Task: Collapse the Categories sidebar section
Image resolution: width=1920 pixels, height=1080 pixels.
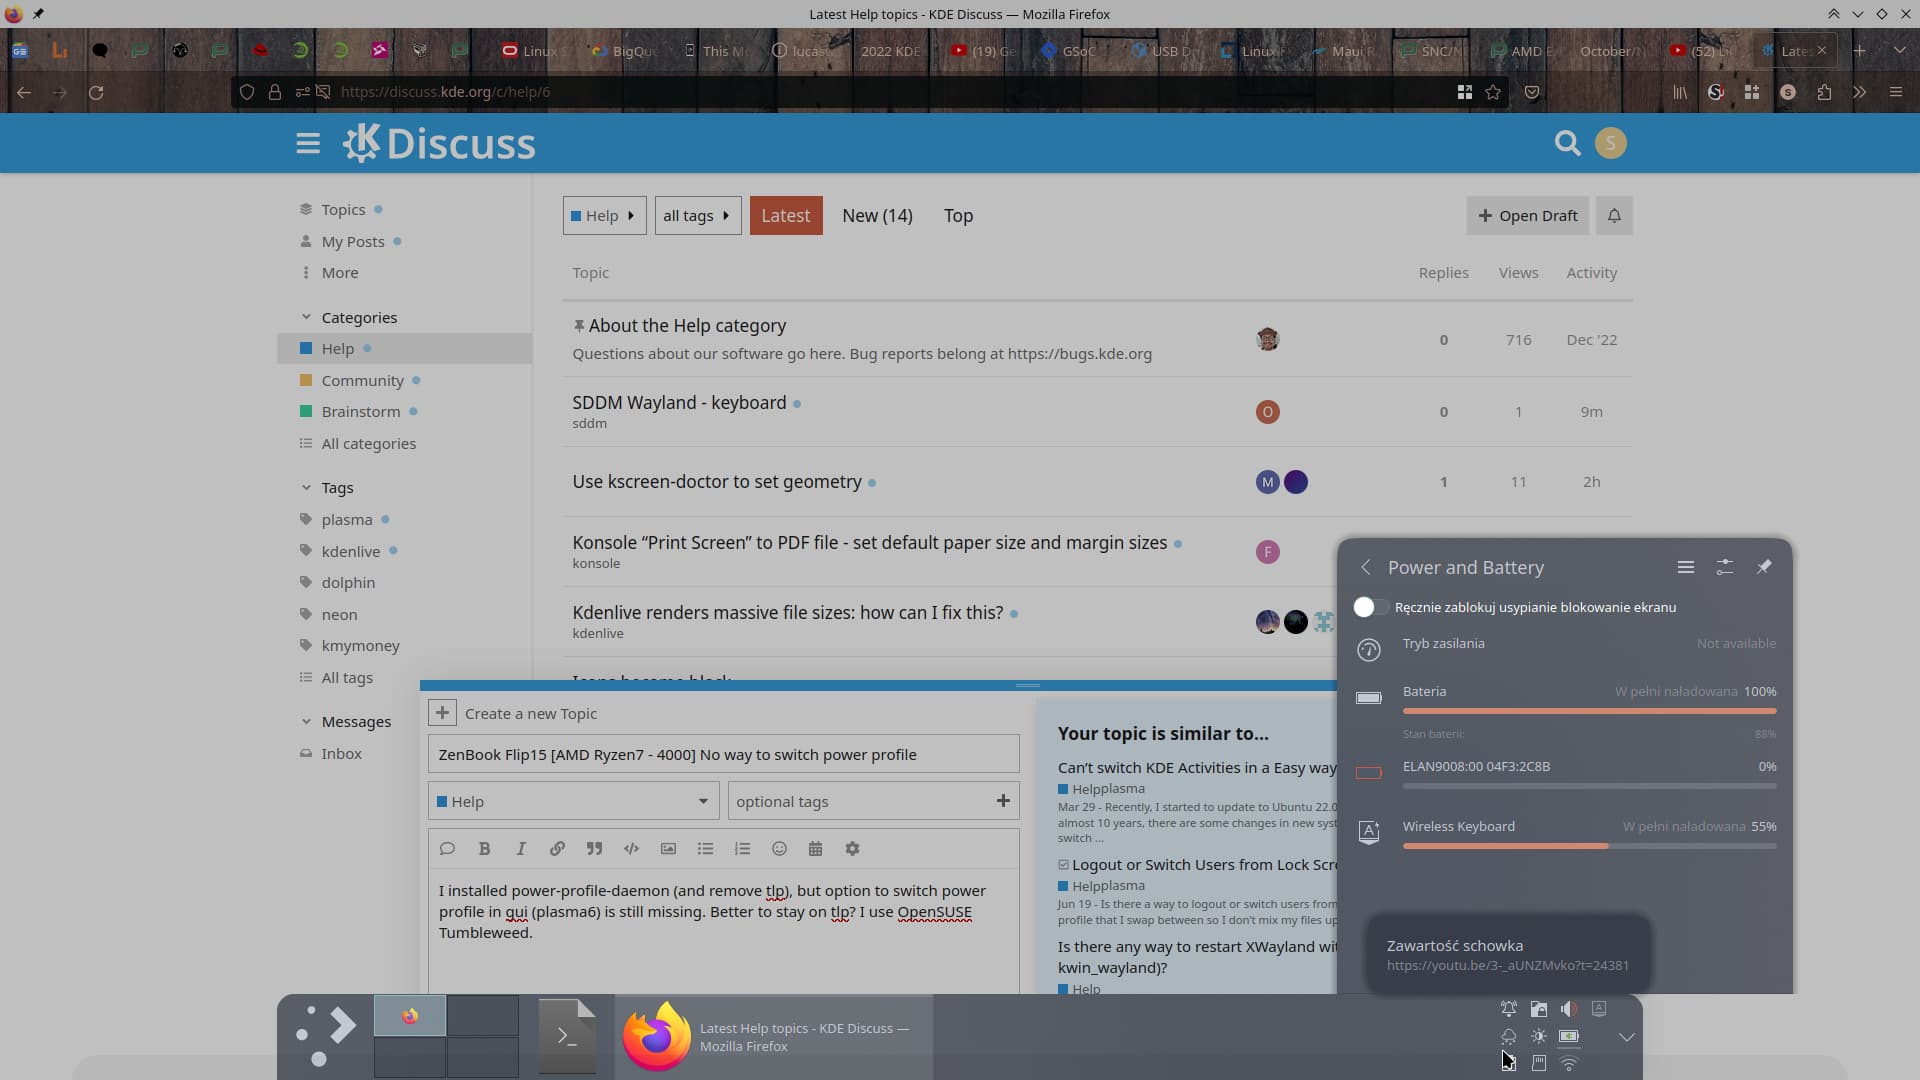Action: 306,317
